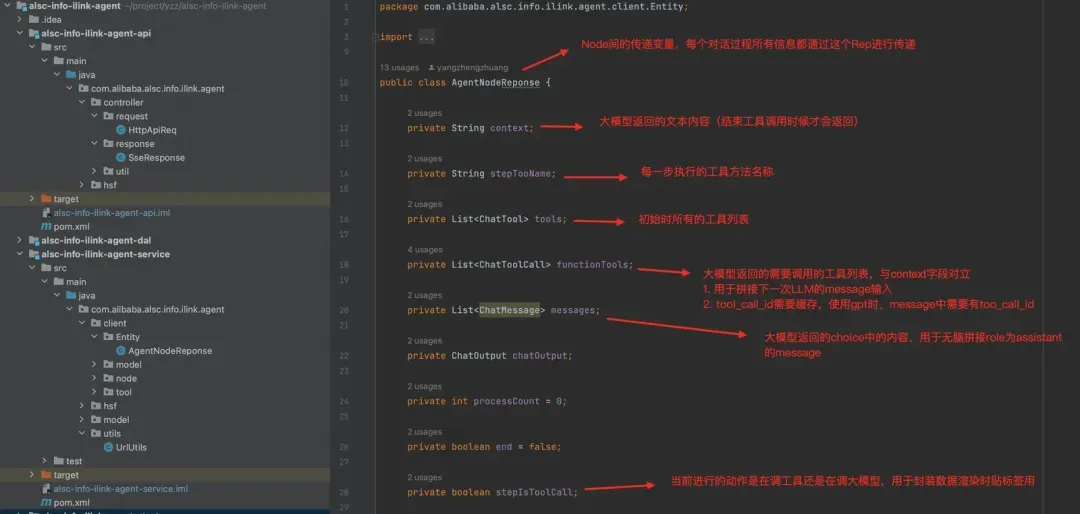Click the alsc-info-ilink-agent-api.iml file icon
The height and width of the screenshot is (514, 1080).
(46, 213)
